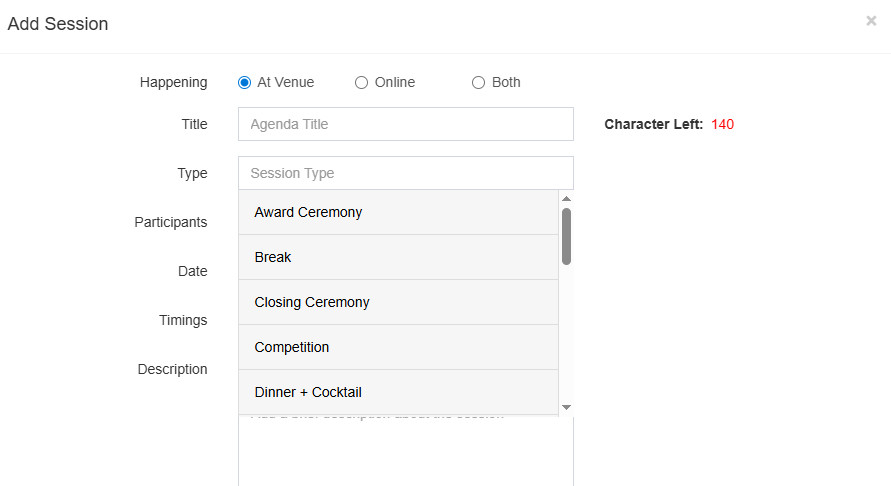Viewport: 891px width, 486px height.
Task: Select the At Venue radio button
Action: tap(244, 83)
